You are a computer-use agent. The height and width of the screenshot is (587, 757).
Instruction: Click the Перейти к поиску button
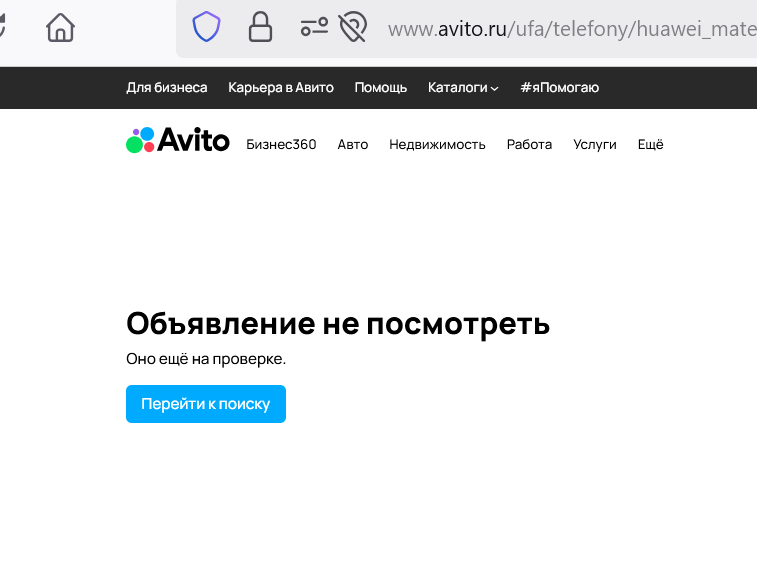coord(206,404)
